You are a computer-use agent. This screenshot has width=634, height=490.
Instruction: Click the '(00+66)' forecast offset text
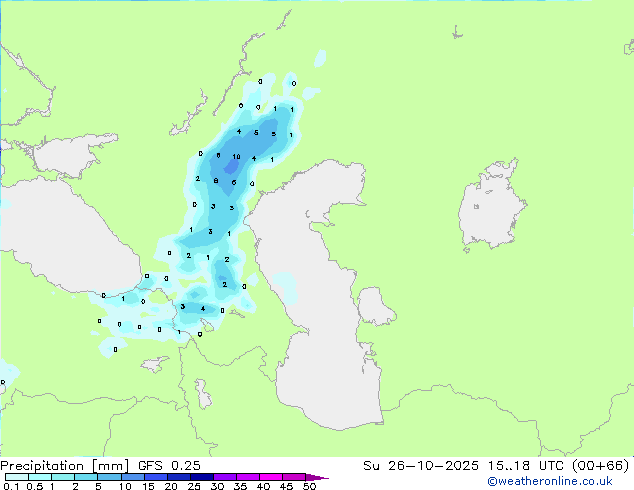[x=600, y=466]
